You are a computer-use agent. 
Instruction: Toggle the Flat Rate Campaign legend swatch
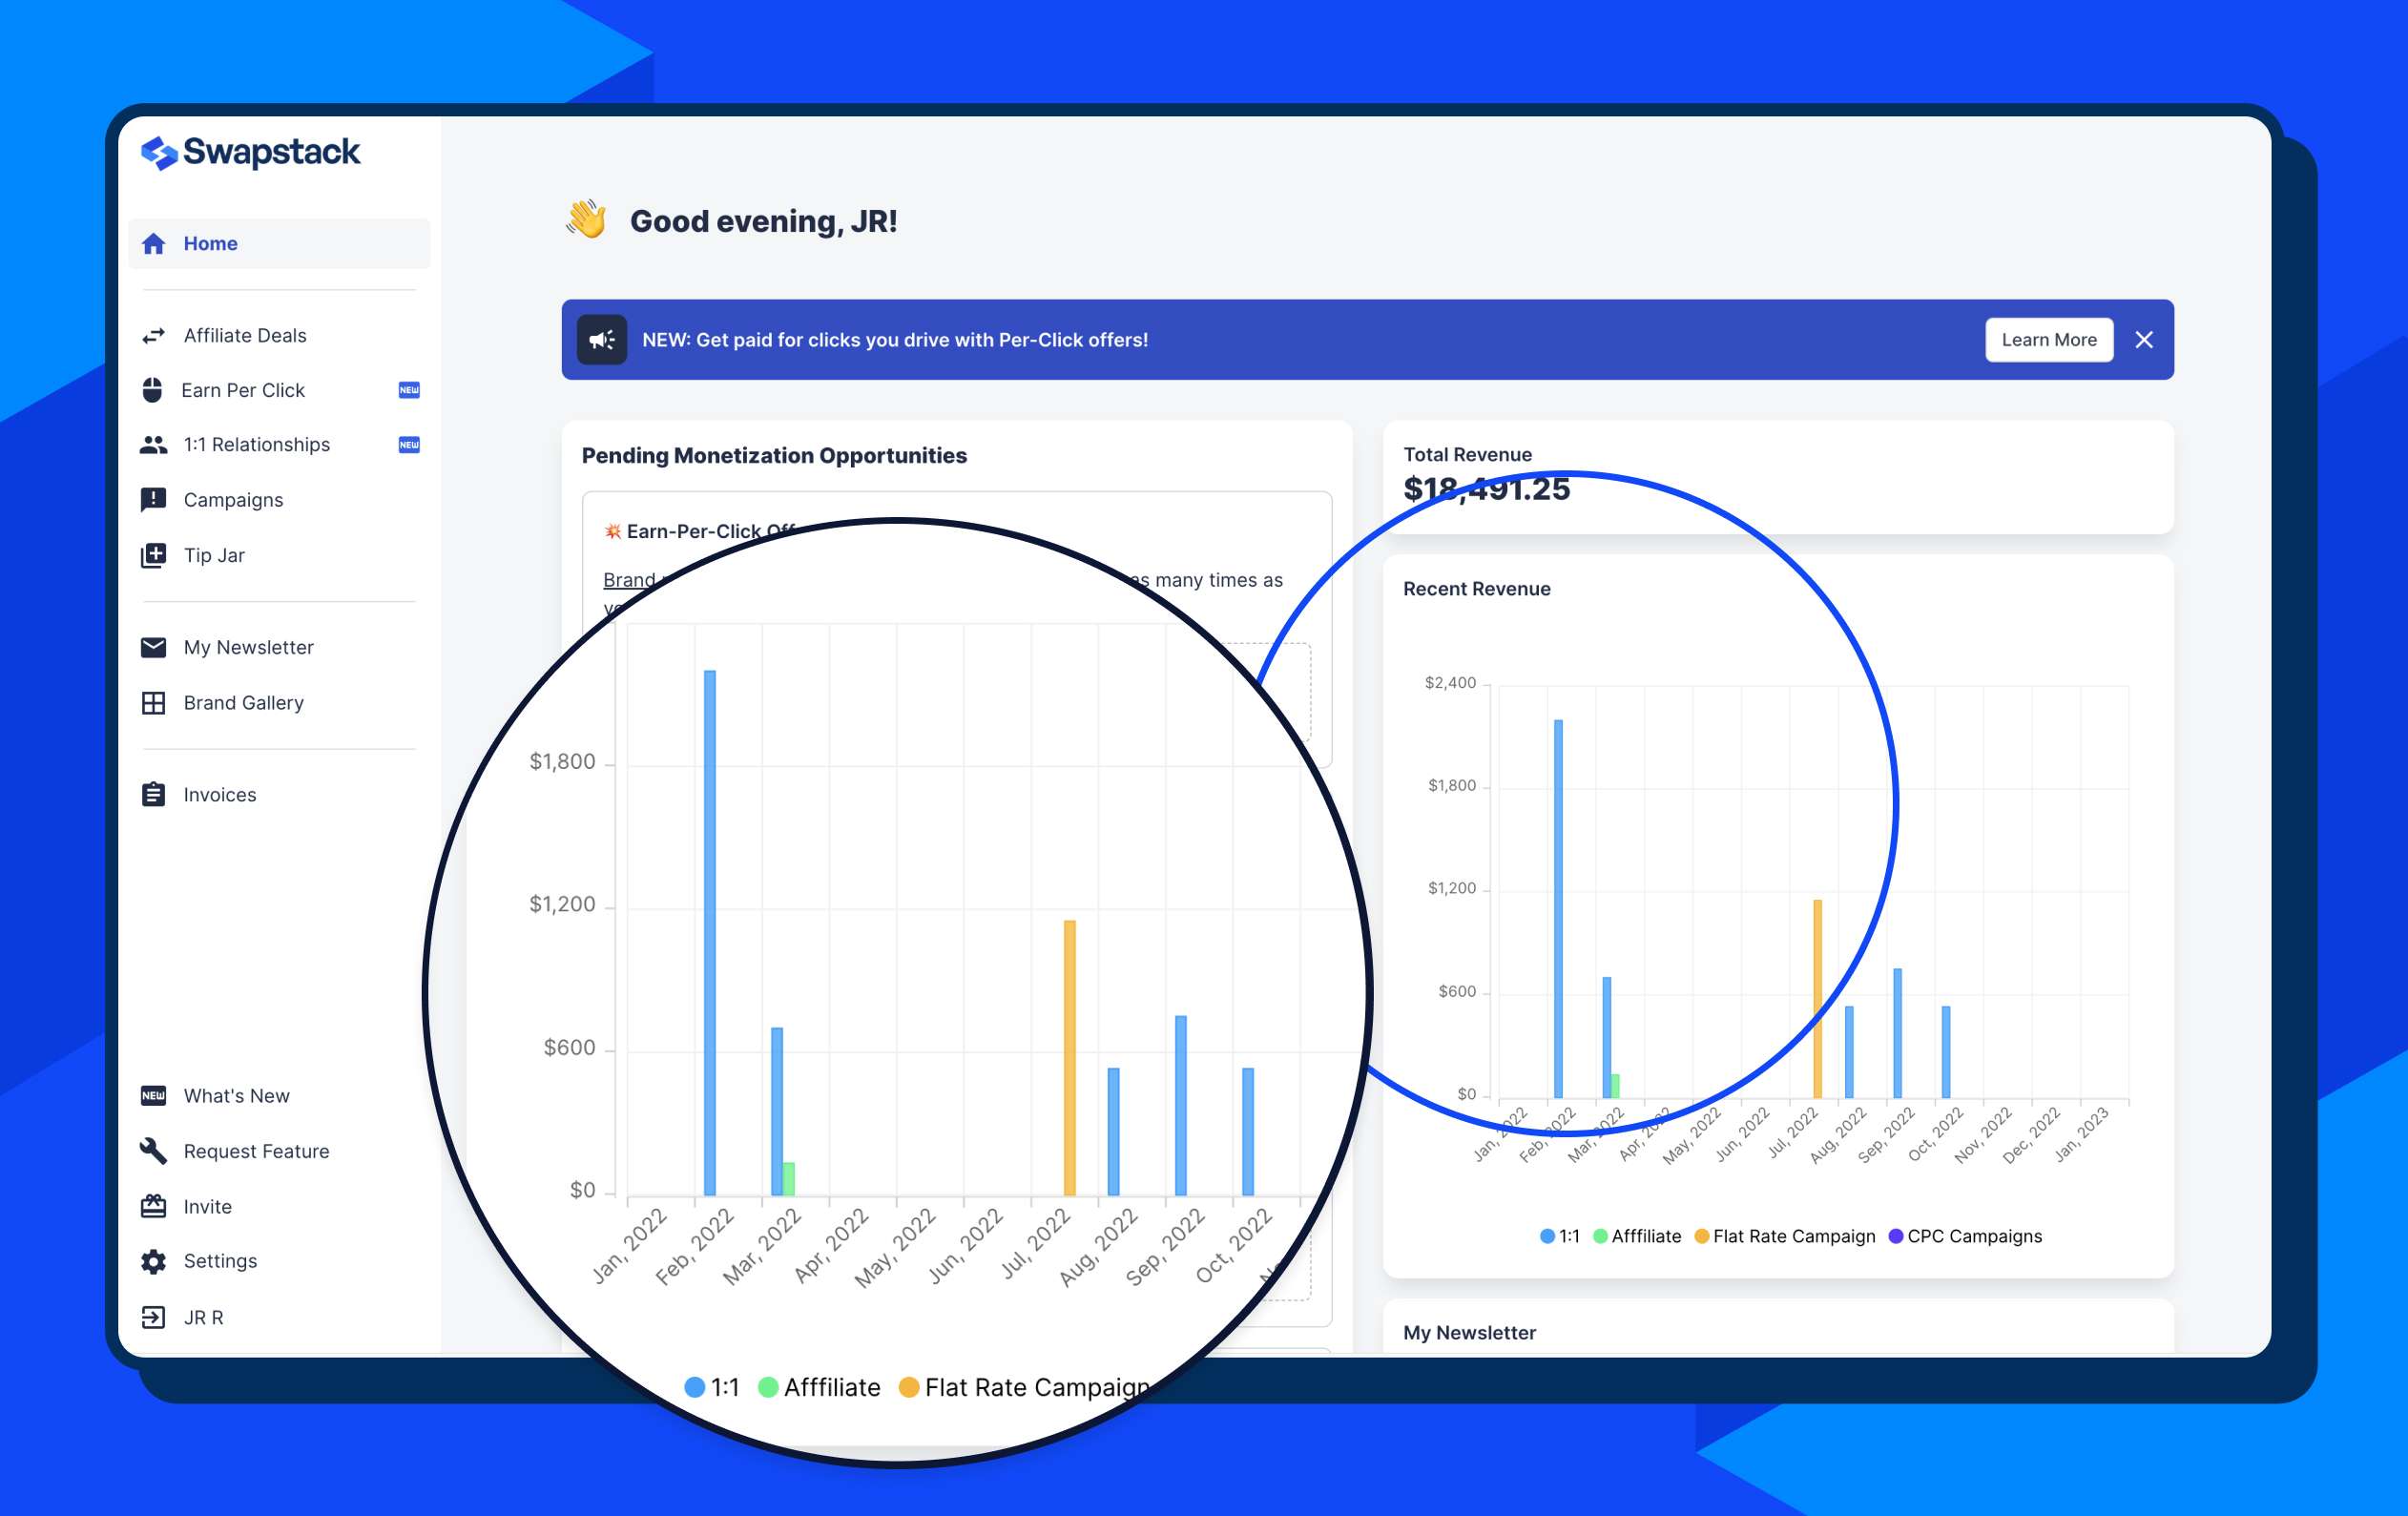coord(1701,1236)
